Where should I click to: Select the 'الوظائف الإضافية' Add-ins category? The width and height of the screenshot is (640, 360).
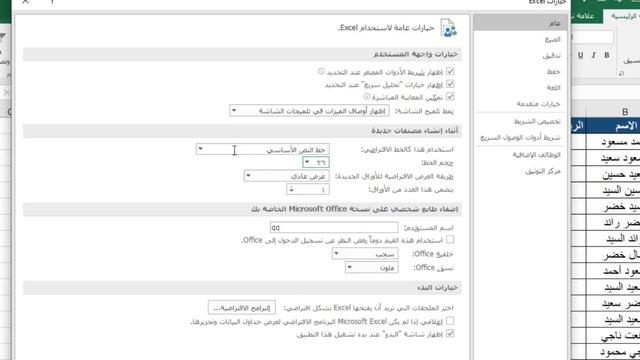point(520,155)
